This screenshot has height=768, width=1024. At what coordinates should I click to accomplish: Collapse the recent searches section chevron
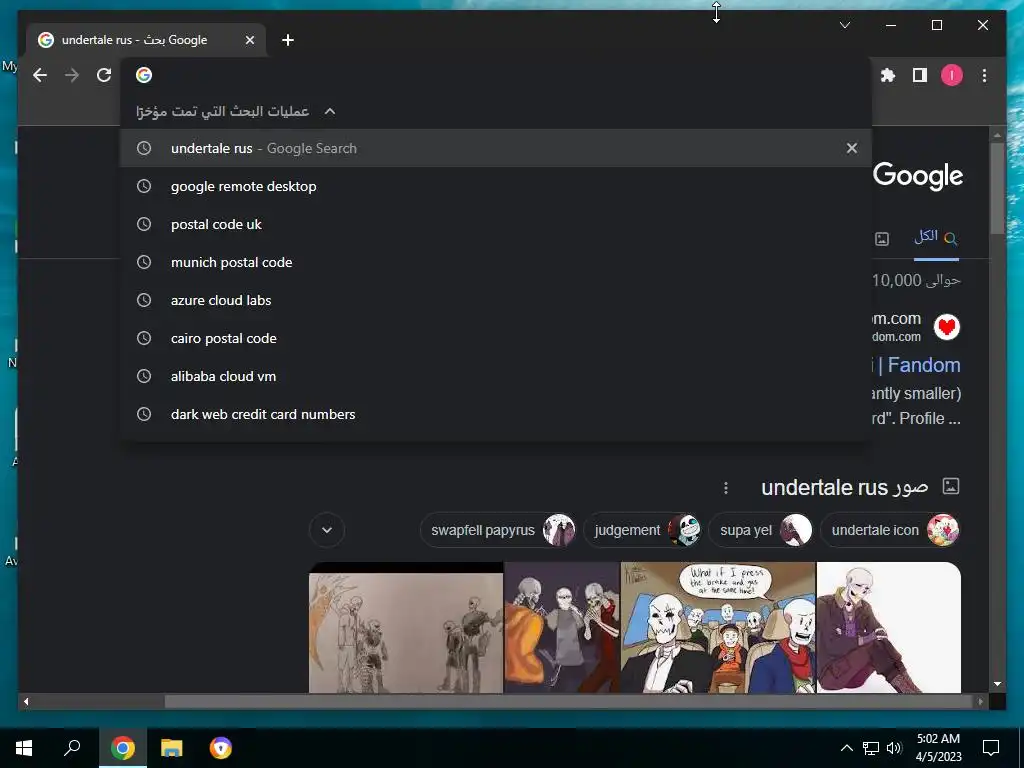[330, 112]
